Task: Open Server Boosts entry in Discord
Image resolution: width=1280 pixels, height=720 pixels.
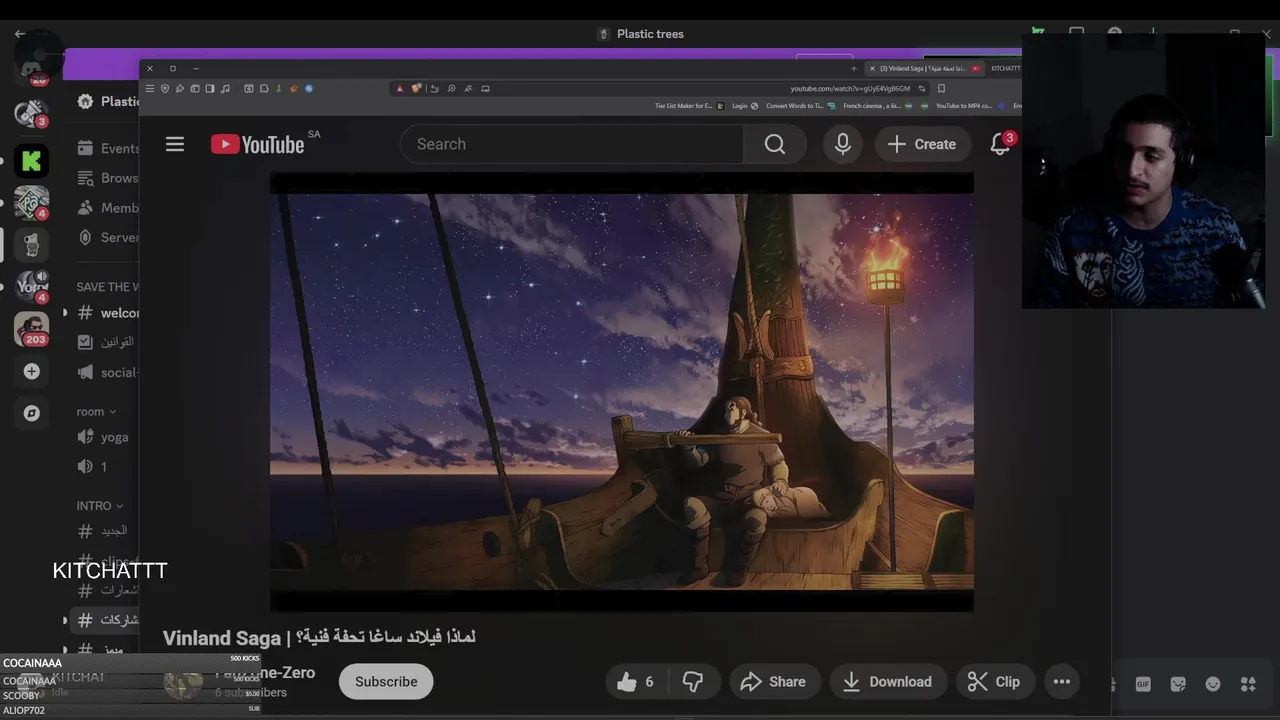Action: [x=108, y=237]
